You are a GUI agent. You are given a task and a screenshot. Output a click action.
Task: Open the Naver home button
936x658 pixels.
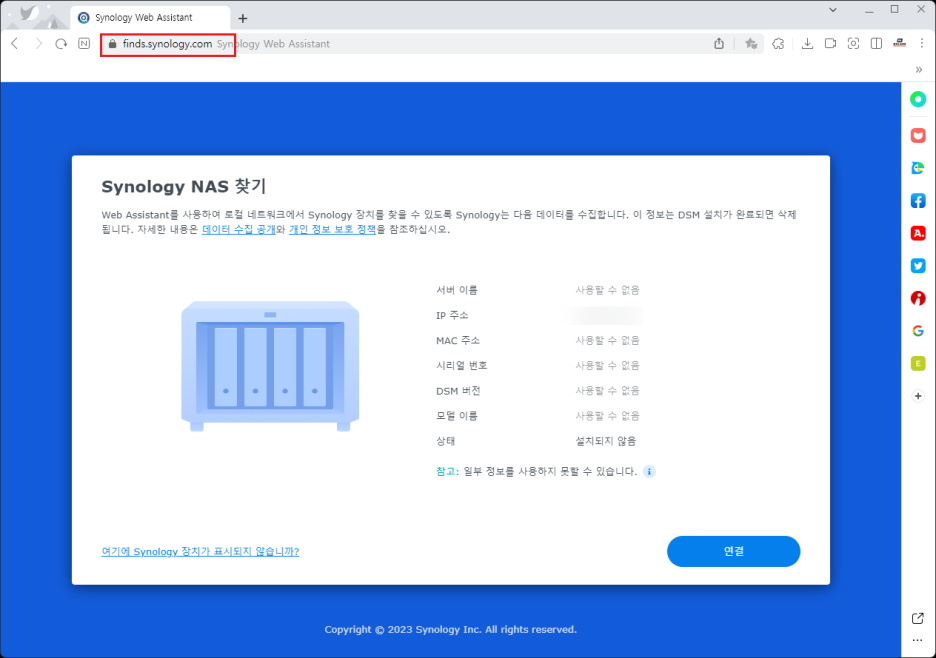84,44
